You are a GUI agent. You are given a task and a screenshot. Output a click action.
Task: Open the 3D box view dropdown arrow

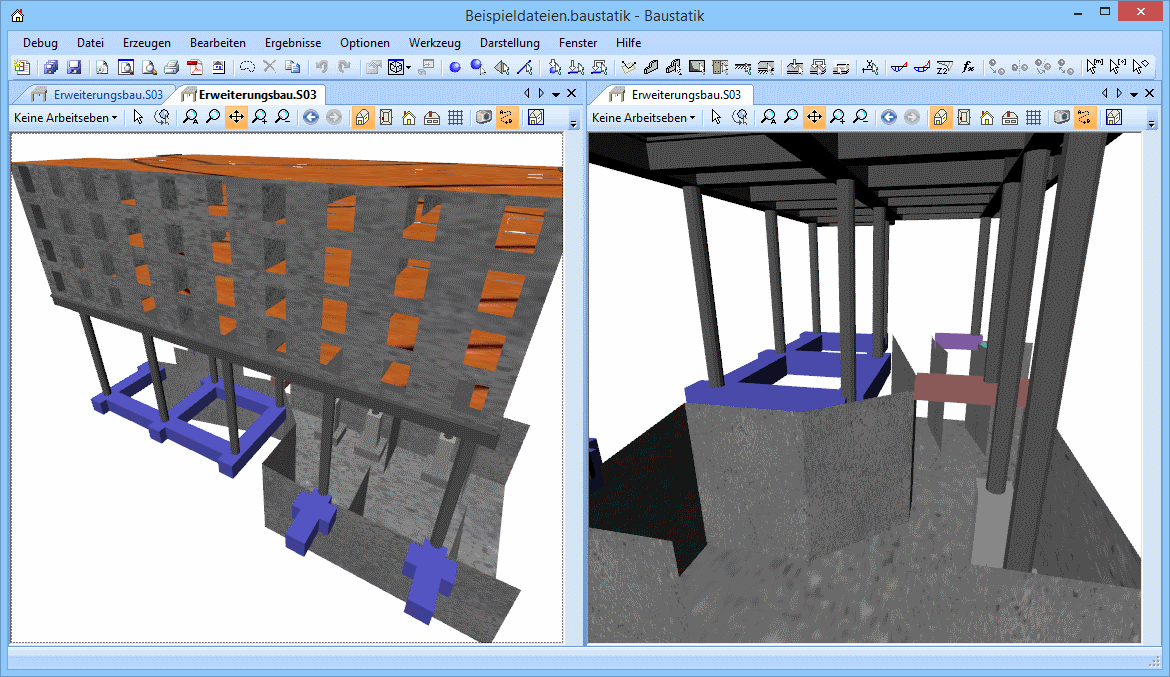point(409,68)
